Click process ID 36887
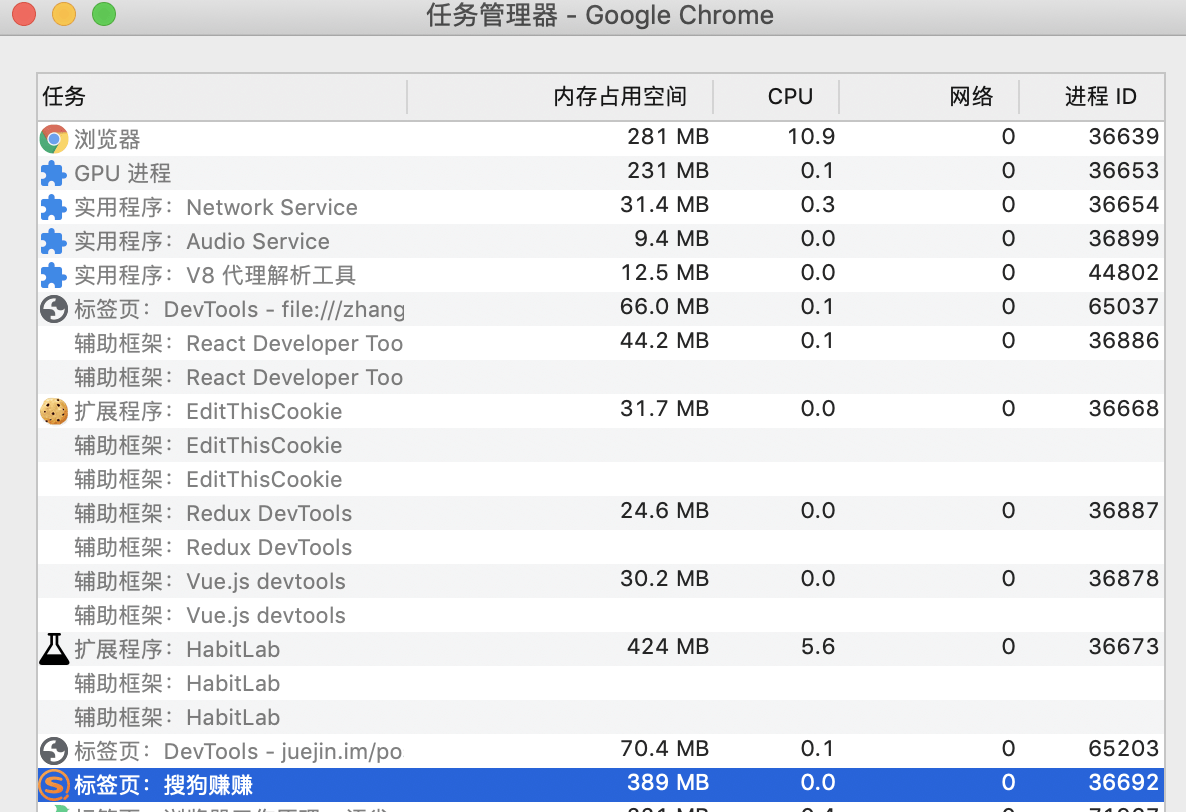This screenshot has height=812, width=1186. coord(1123,511)
